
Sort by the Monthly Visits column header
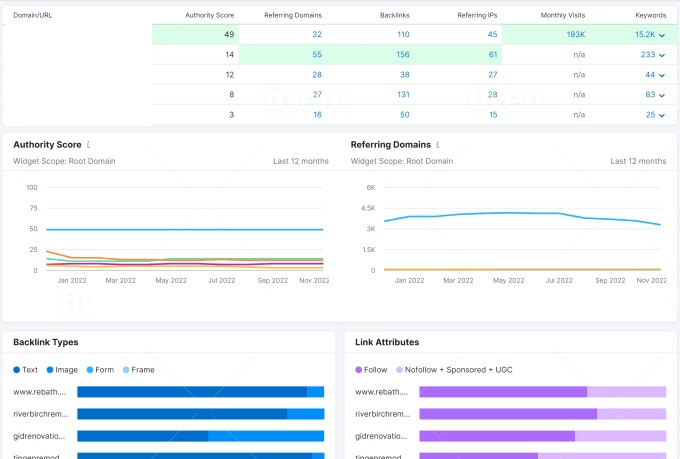[x=563, y=16]
